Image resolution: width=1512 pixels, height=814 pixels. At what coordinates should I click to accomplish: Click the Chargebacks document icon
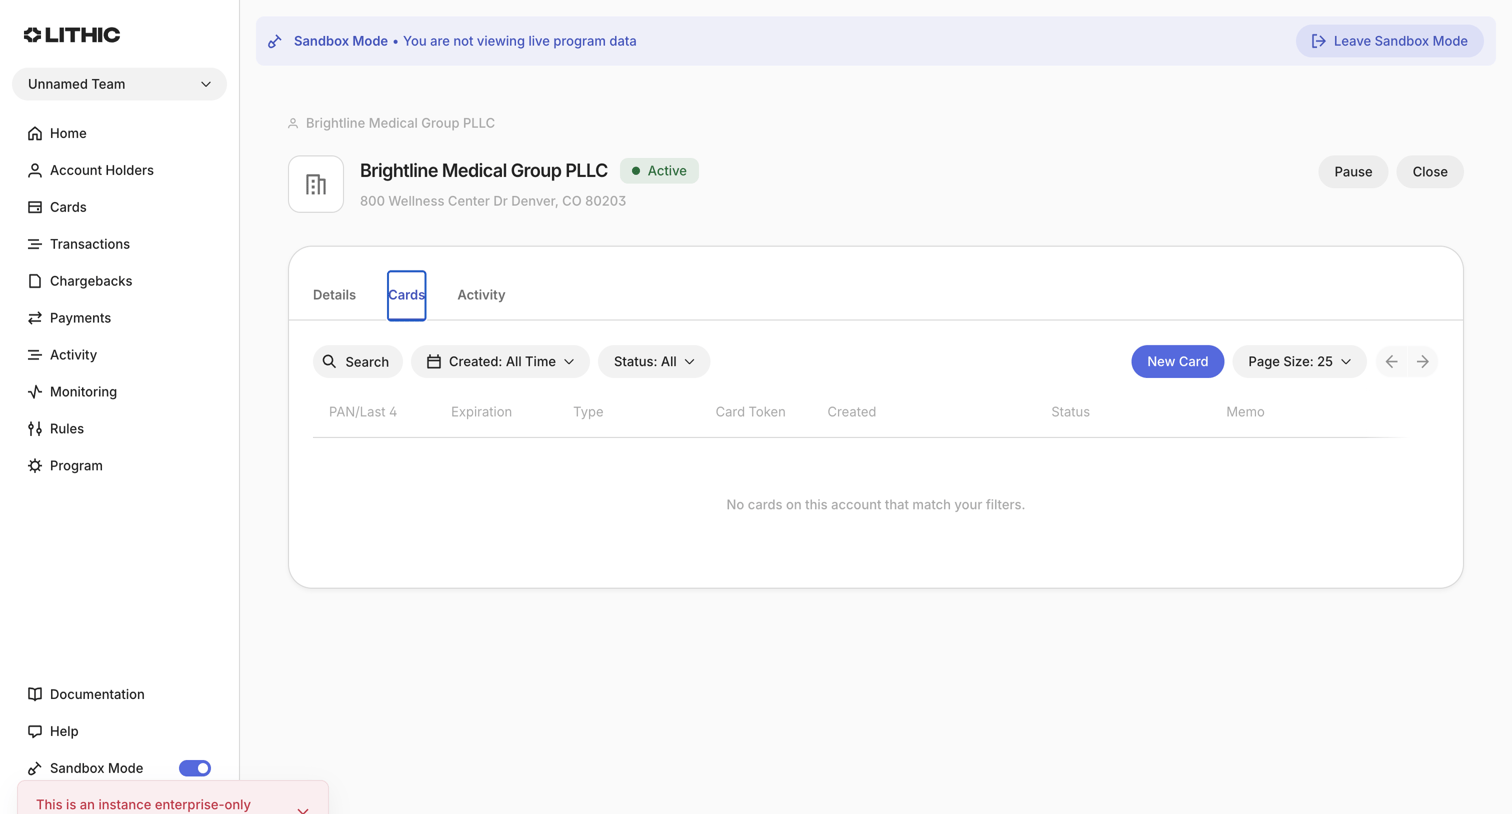35,281
